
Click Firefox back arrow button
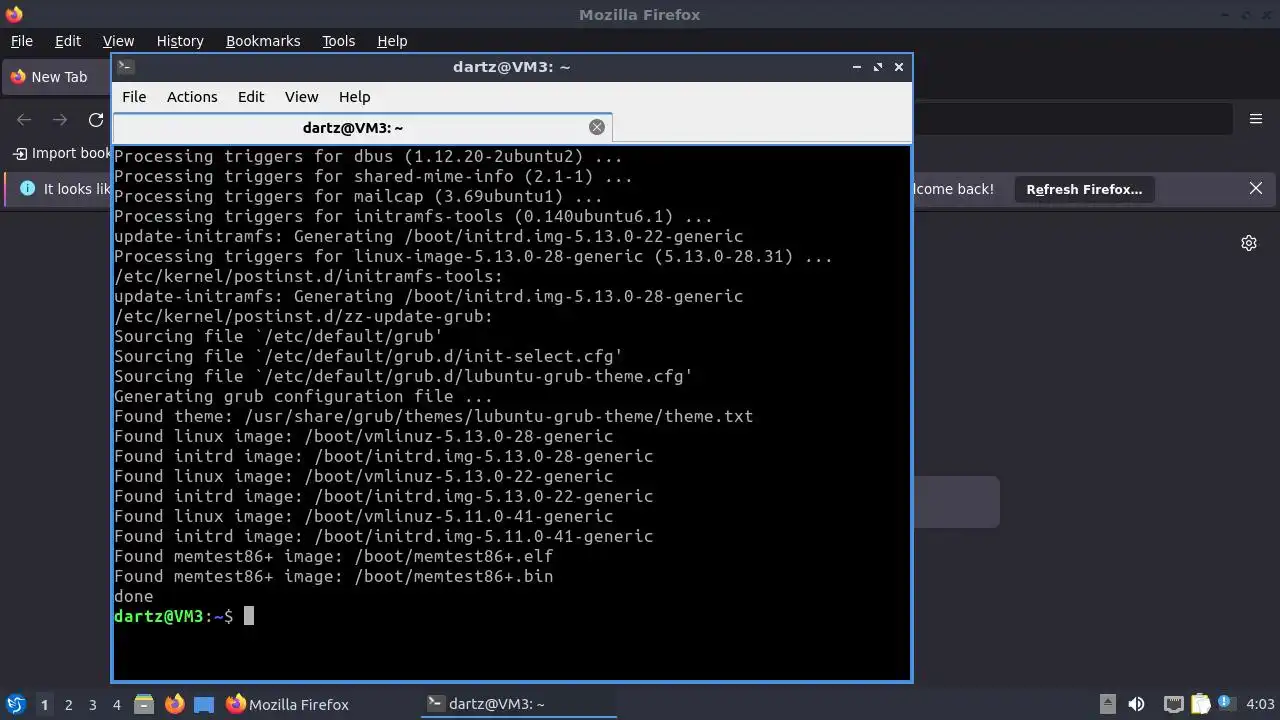[x=24, y=120]
